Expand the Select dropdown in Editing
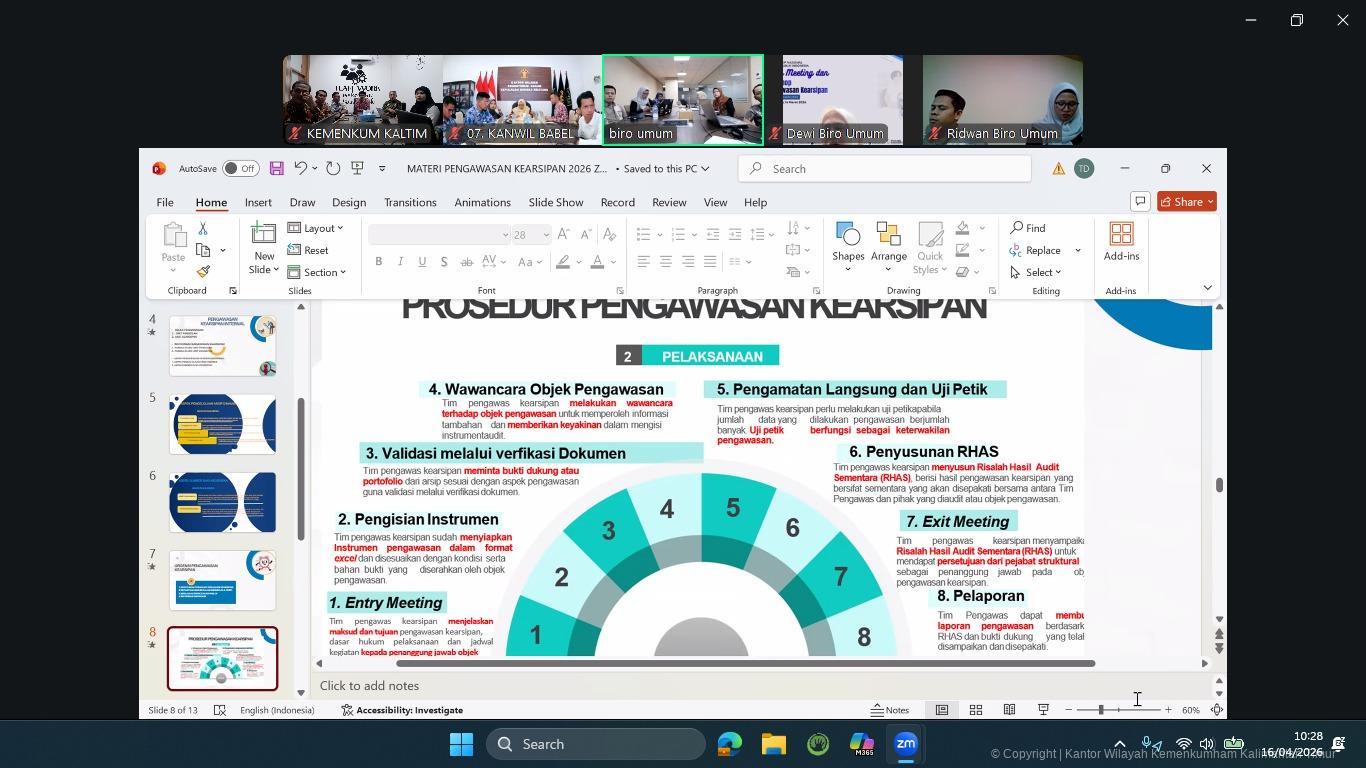The image size is (1366, 768). coord(1036,272)
